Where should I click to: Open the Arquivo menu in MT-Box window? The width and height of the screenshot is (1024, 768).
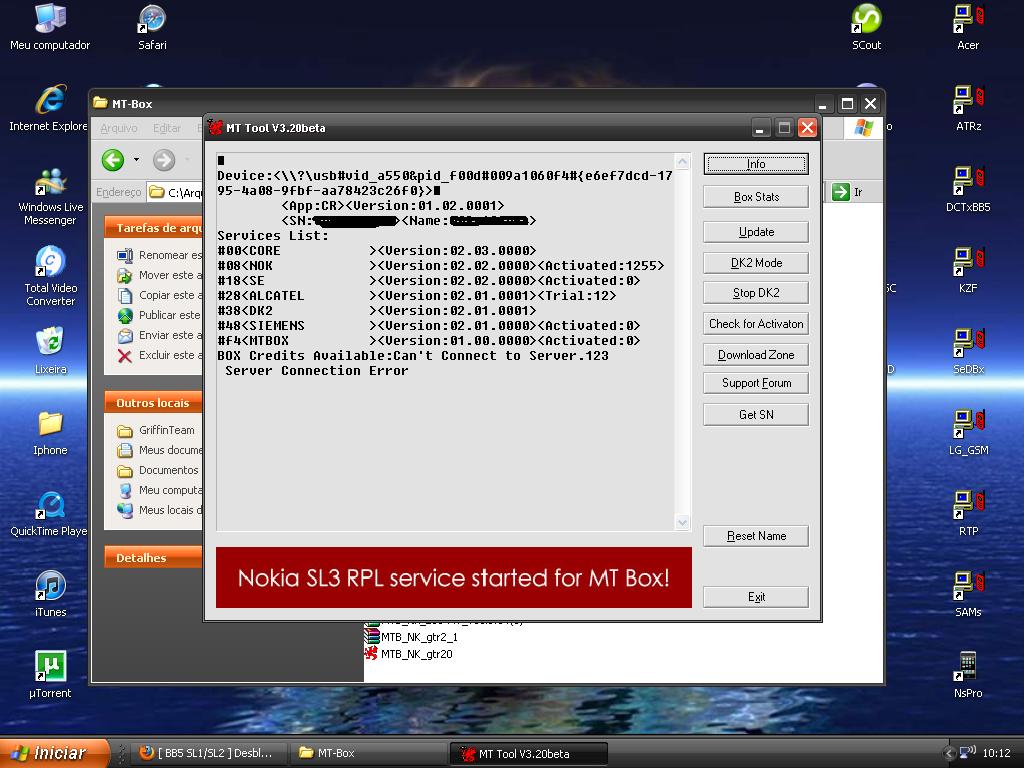(119, 129)
